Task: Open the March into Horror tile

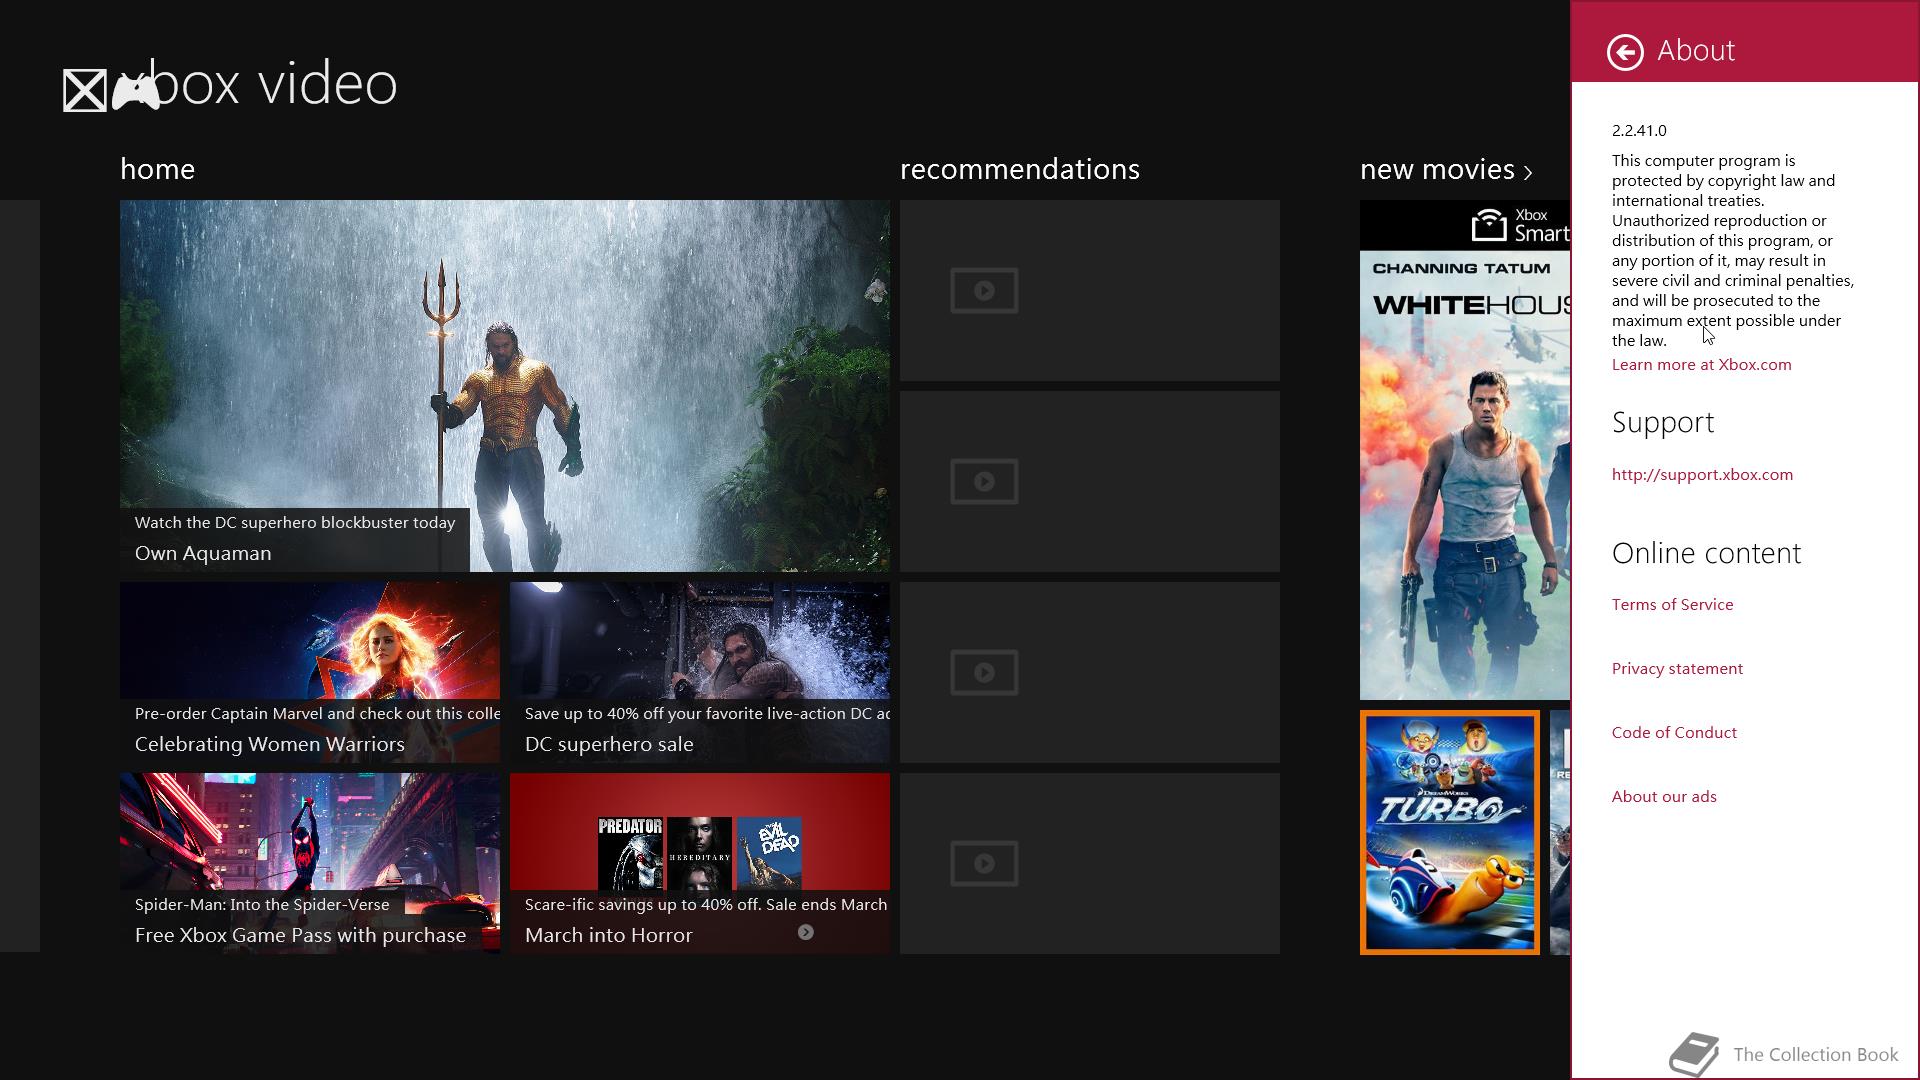Action: point(700,863)
